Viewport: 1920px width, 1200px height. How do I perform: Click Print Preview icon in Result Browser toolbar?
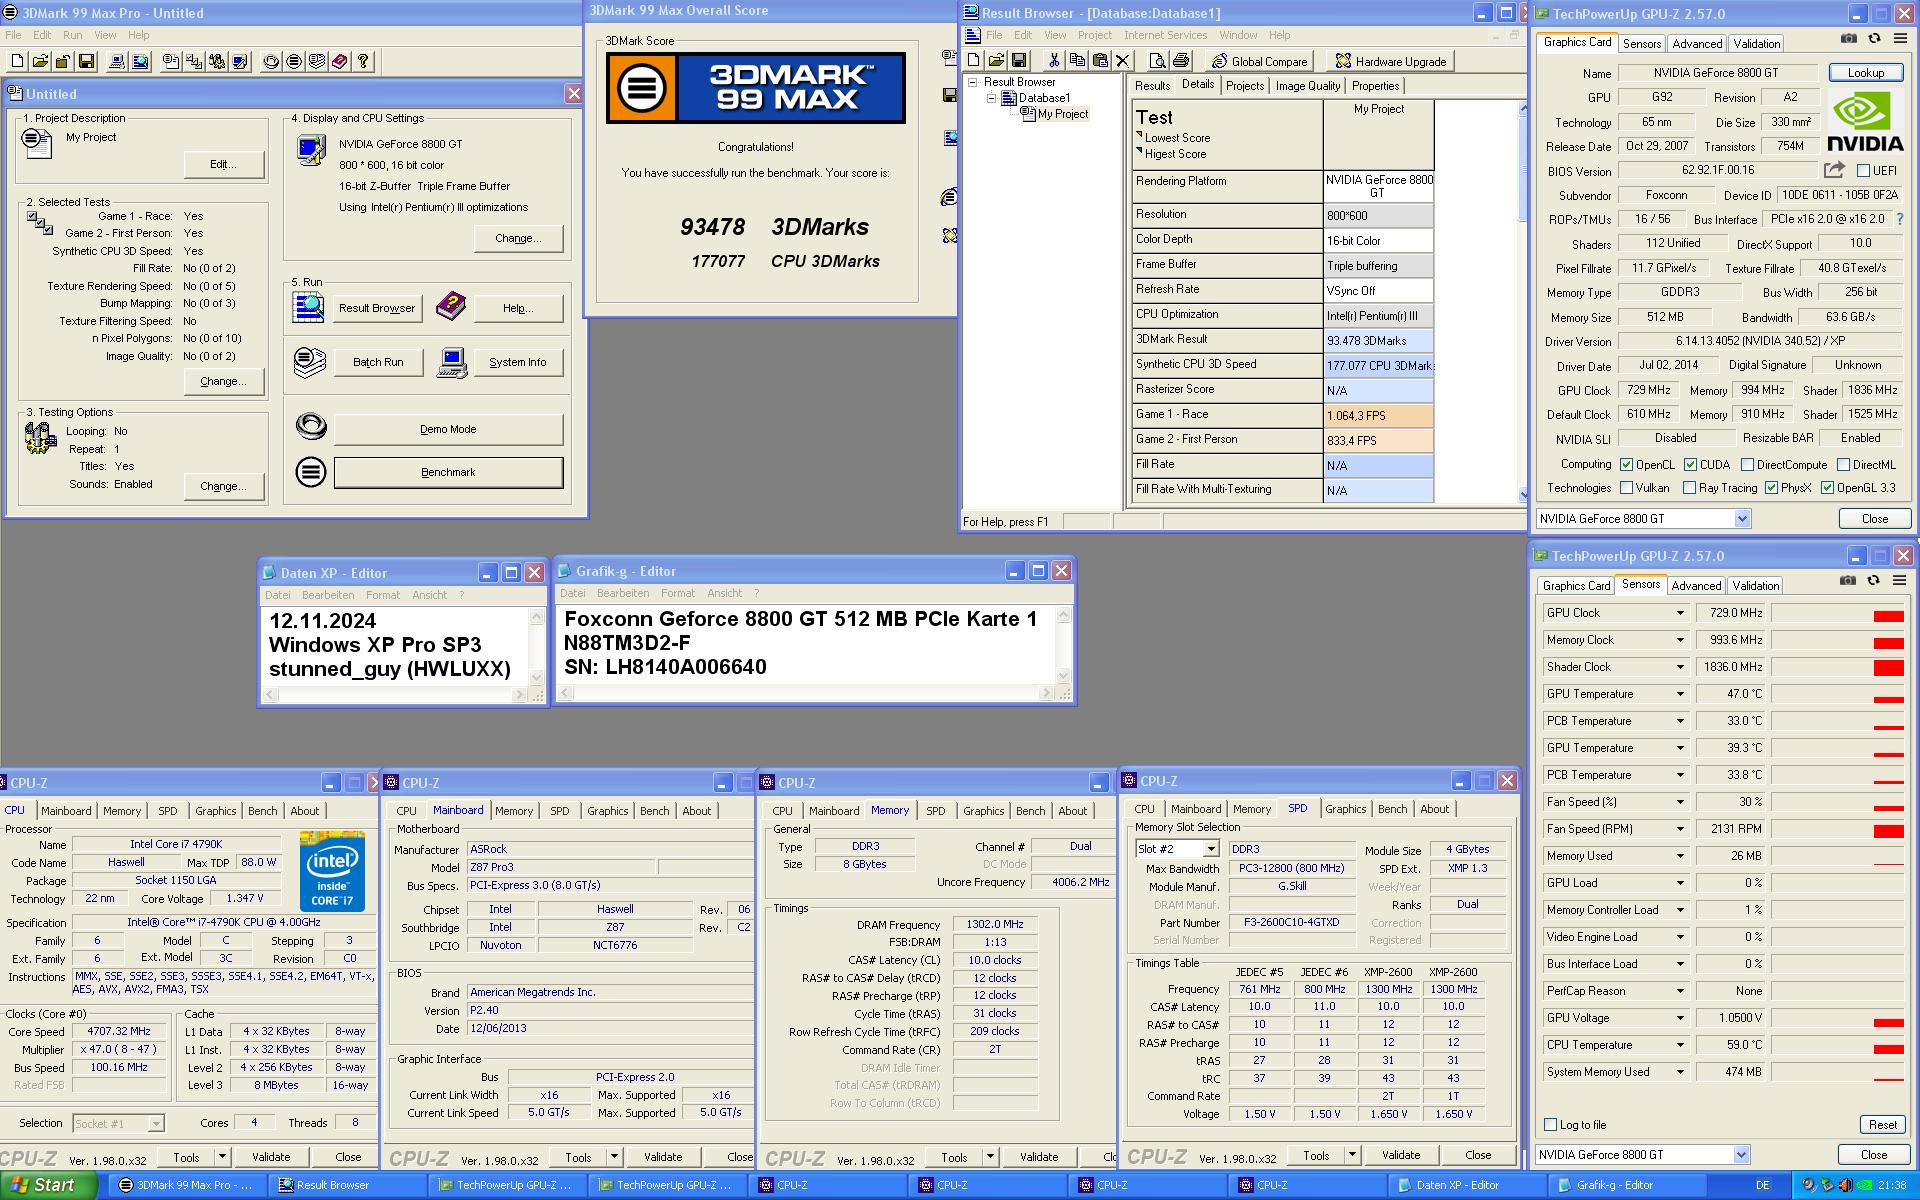pyautogui.click(x=1157, y=61)
